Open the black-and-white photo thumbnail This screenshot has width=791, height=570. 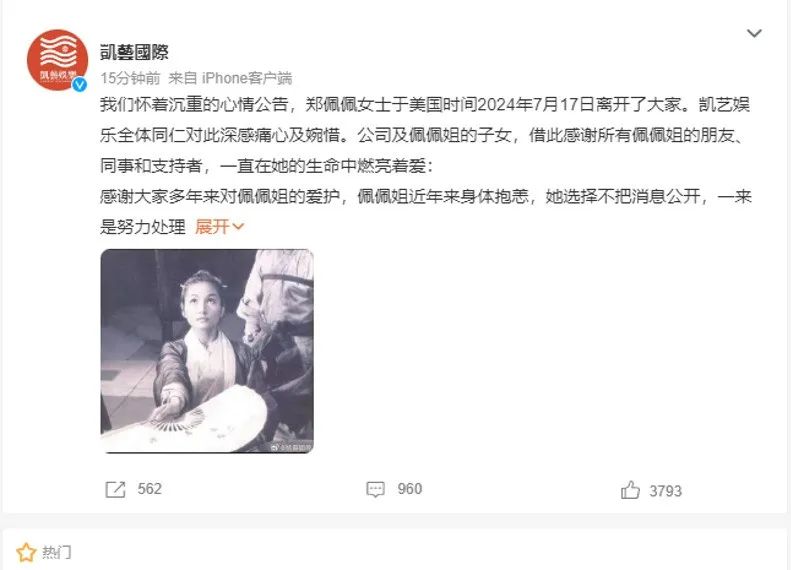(207, 351)
